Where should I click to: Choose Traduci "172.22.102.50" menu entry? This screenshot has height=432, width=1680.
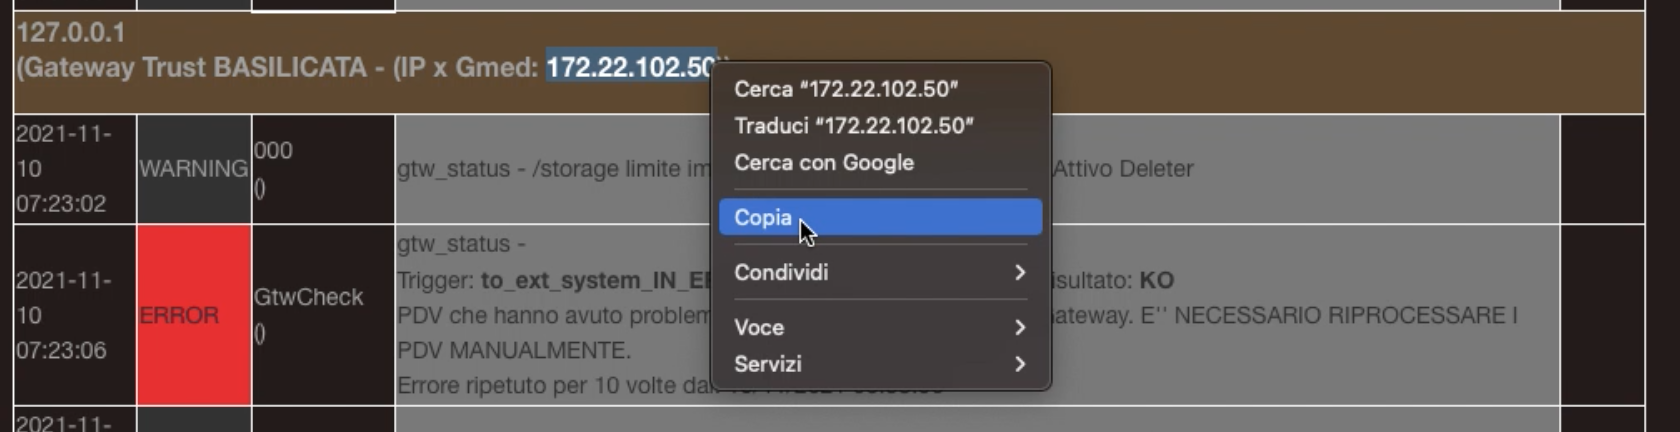853,126
